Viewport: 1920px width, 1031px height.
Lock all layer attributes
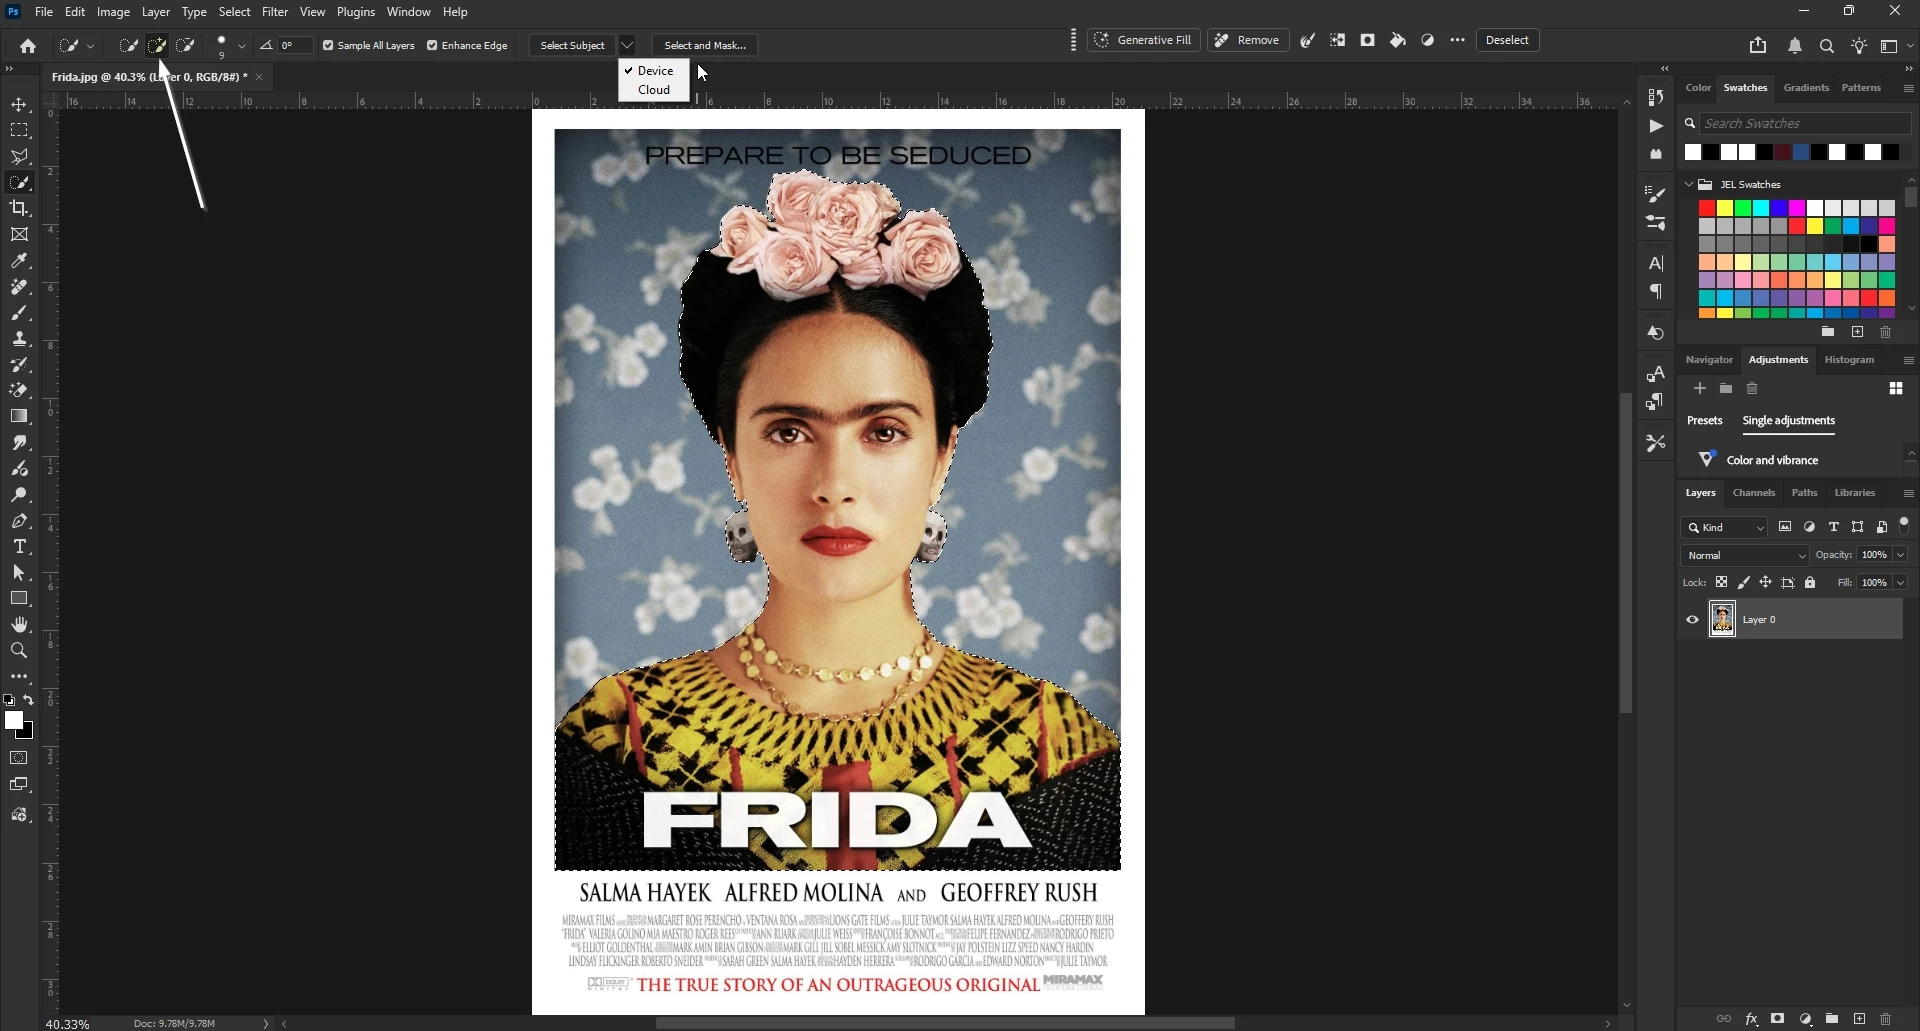point(1810,582)
